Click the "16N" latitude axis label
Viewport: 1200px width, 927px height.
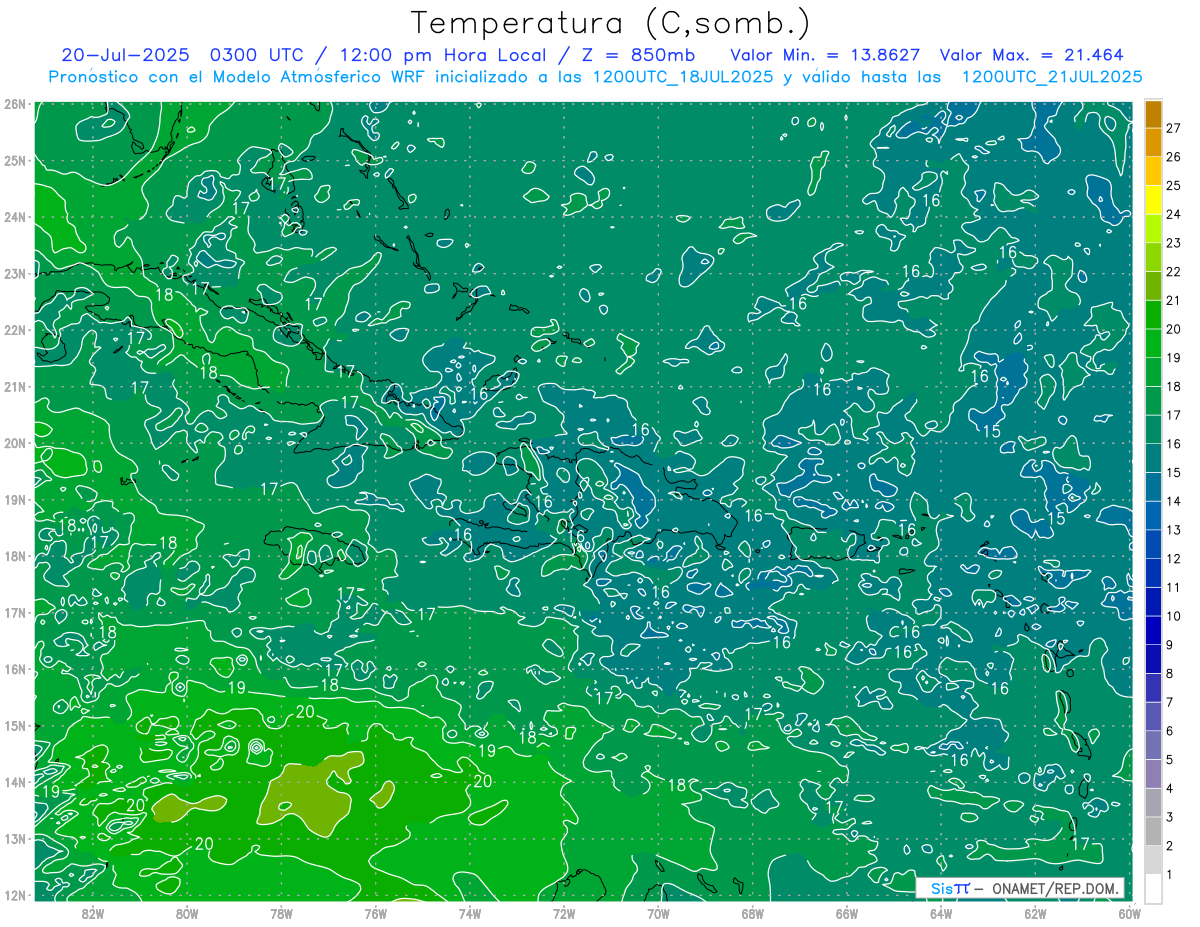(x=14, y=669)
